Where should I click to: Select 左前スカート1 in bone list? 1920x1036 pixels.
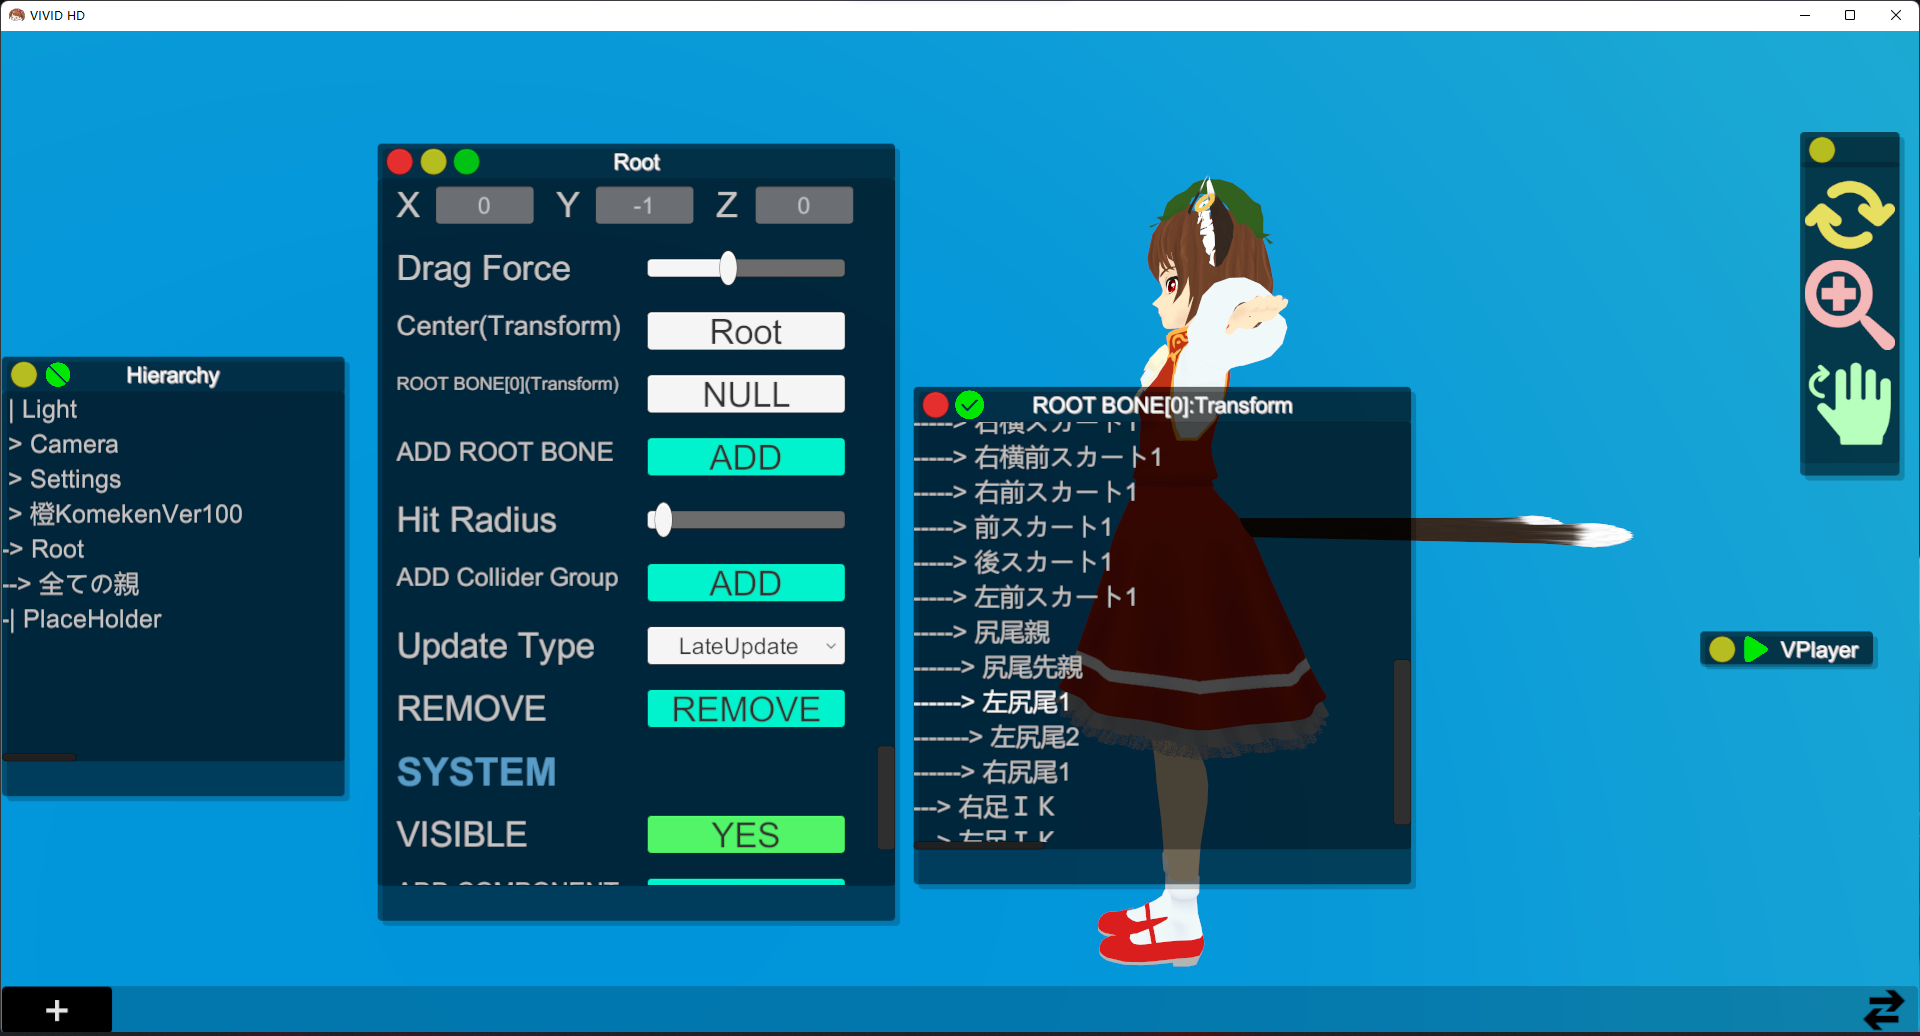click(x=1055, y=597)
